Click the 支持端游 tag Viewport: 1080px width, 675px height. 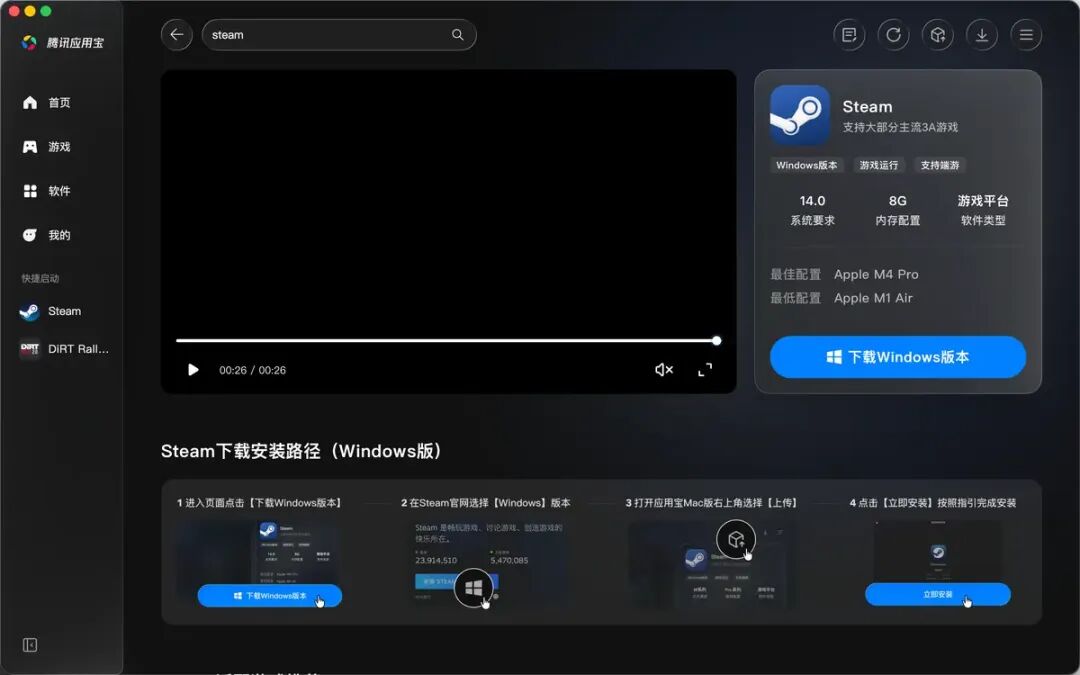click(x=940, y=165)
